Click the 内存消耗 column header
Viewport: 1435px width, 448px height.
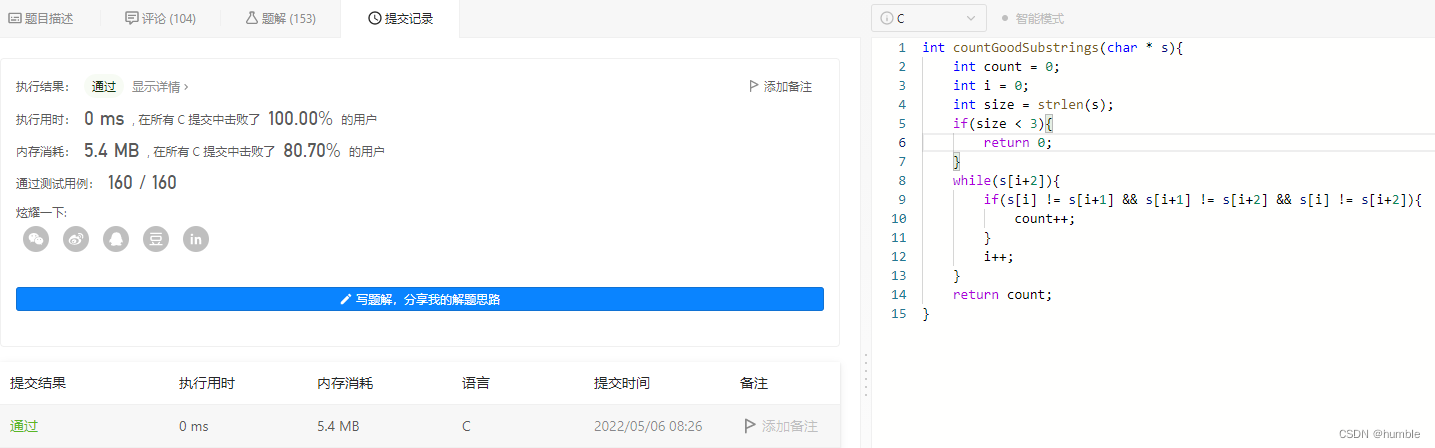point(345,383)
